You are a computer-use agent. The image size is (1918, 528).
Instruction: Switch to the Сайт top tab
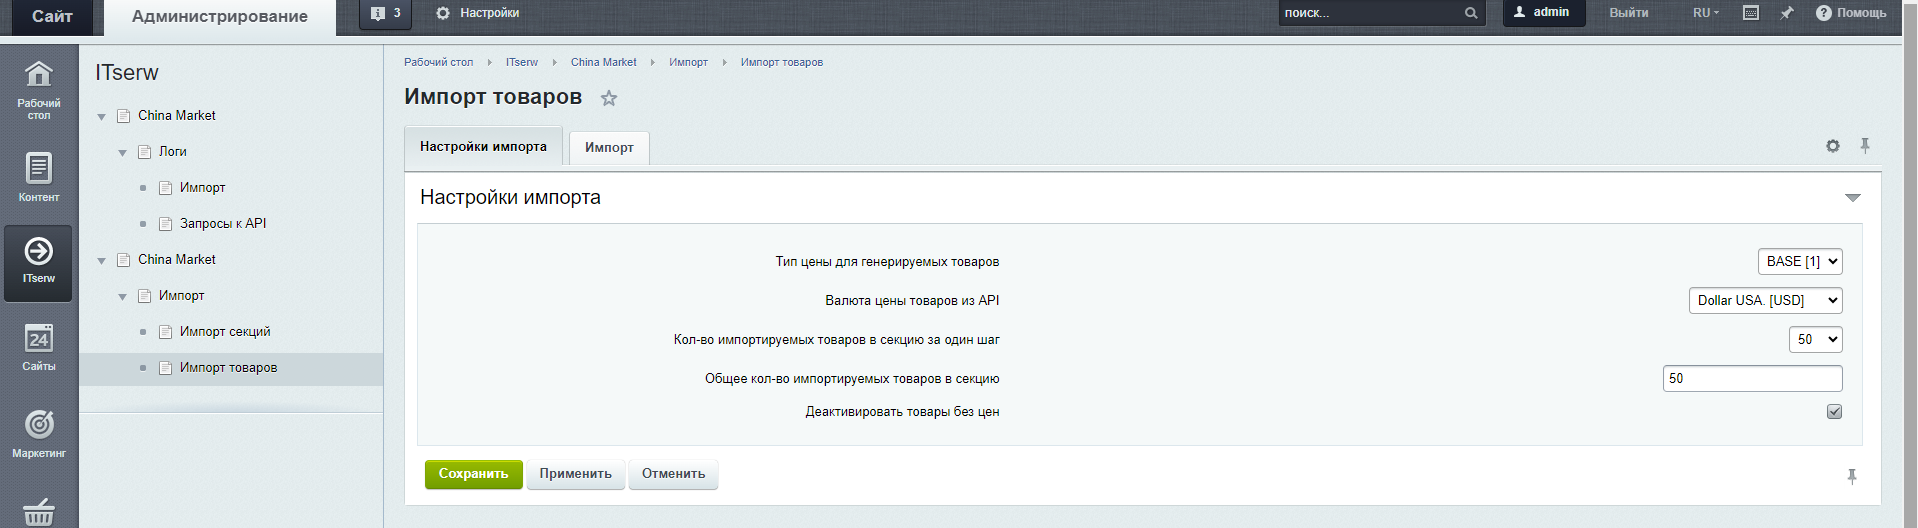point(52,17)
